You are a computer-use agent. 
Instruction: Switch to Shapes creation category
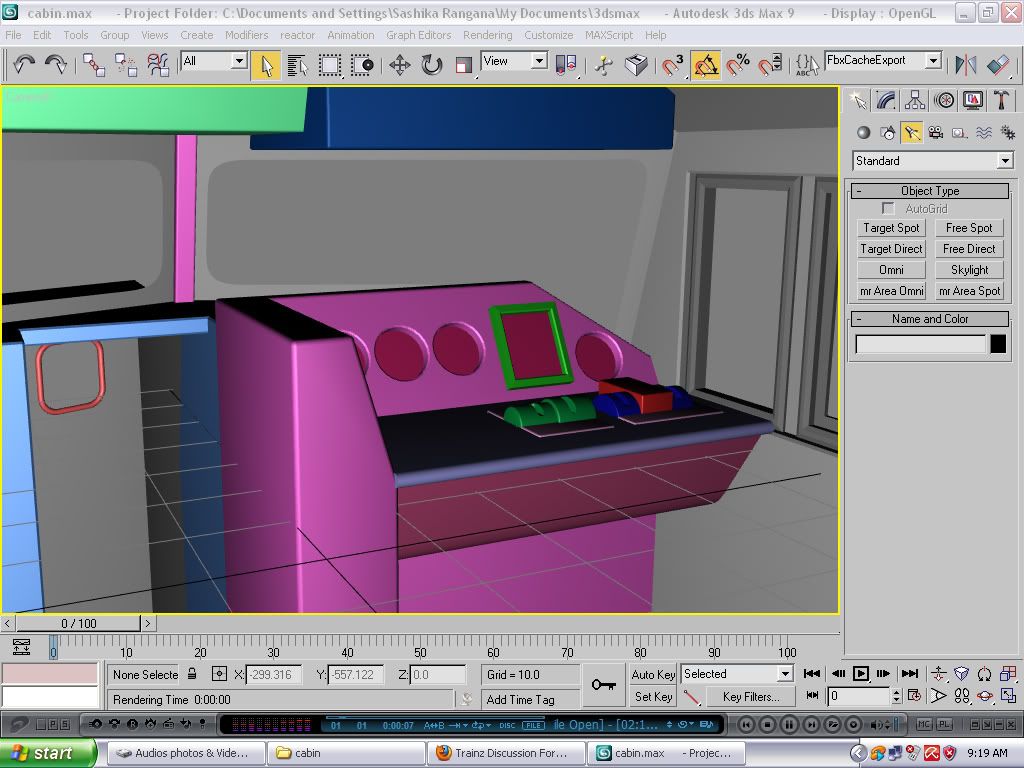point(888,133)
